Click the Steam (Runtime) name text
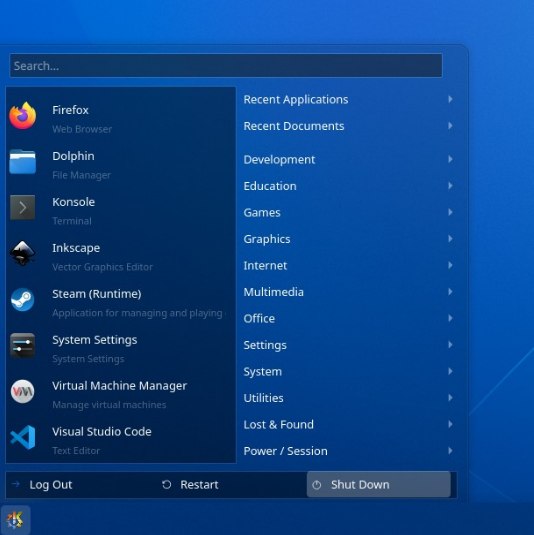 [97, 294]
